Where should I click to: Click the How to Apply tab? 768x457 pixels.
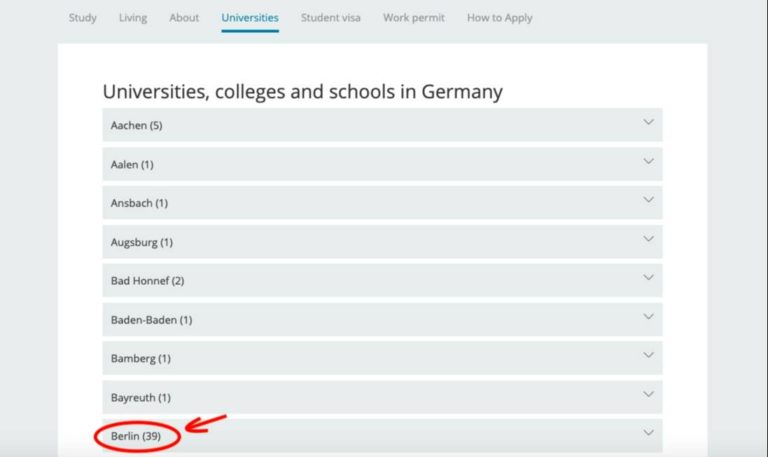pyautogui.click(x=499, y=18)
